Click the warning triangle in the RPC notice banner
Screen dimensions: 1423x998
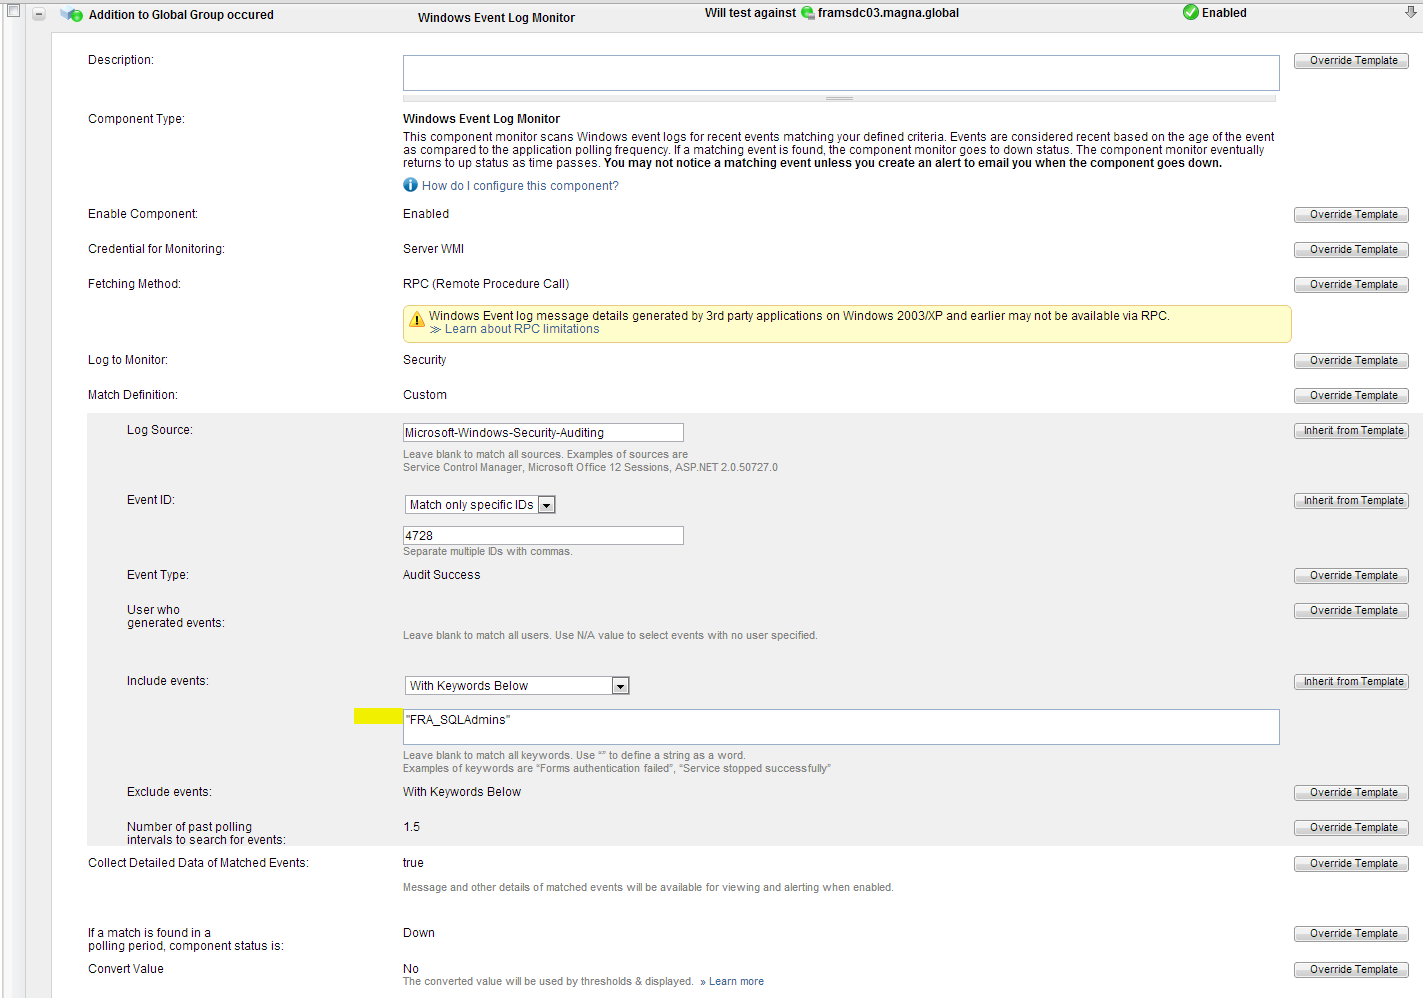pyautogui.click(x=418, y=320)
